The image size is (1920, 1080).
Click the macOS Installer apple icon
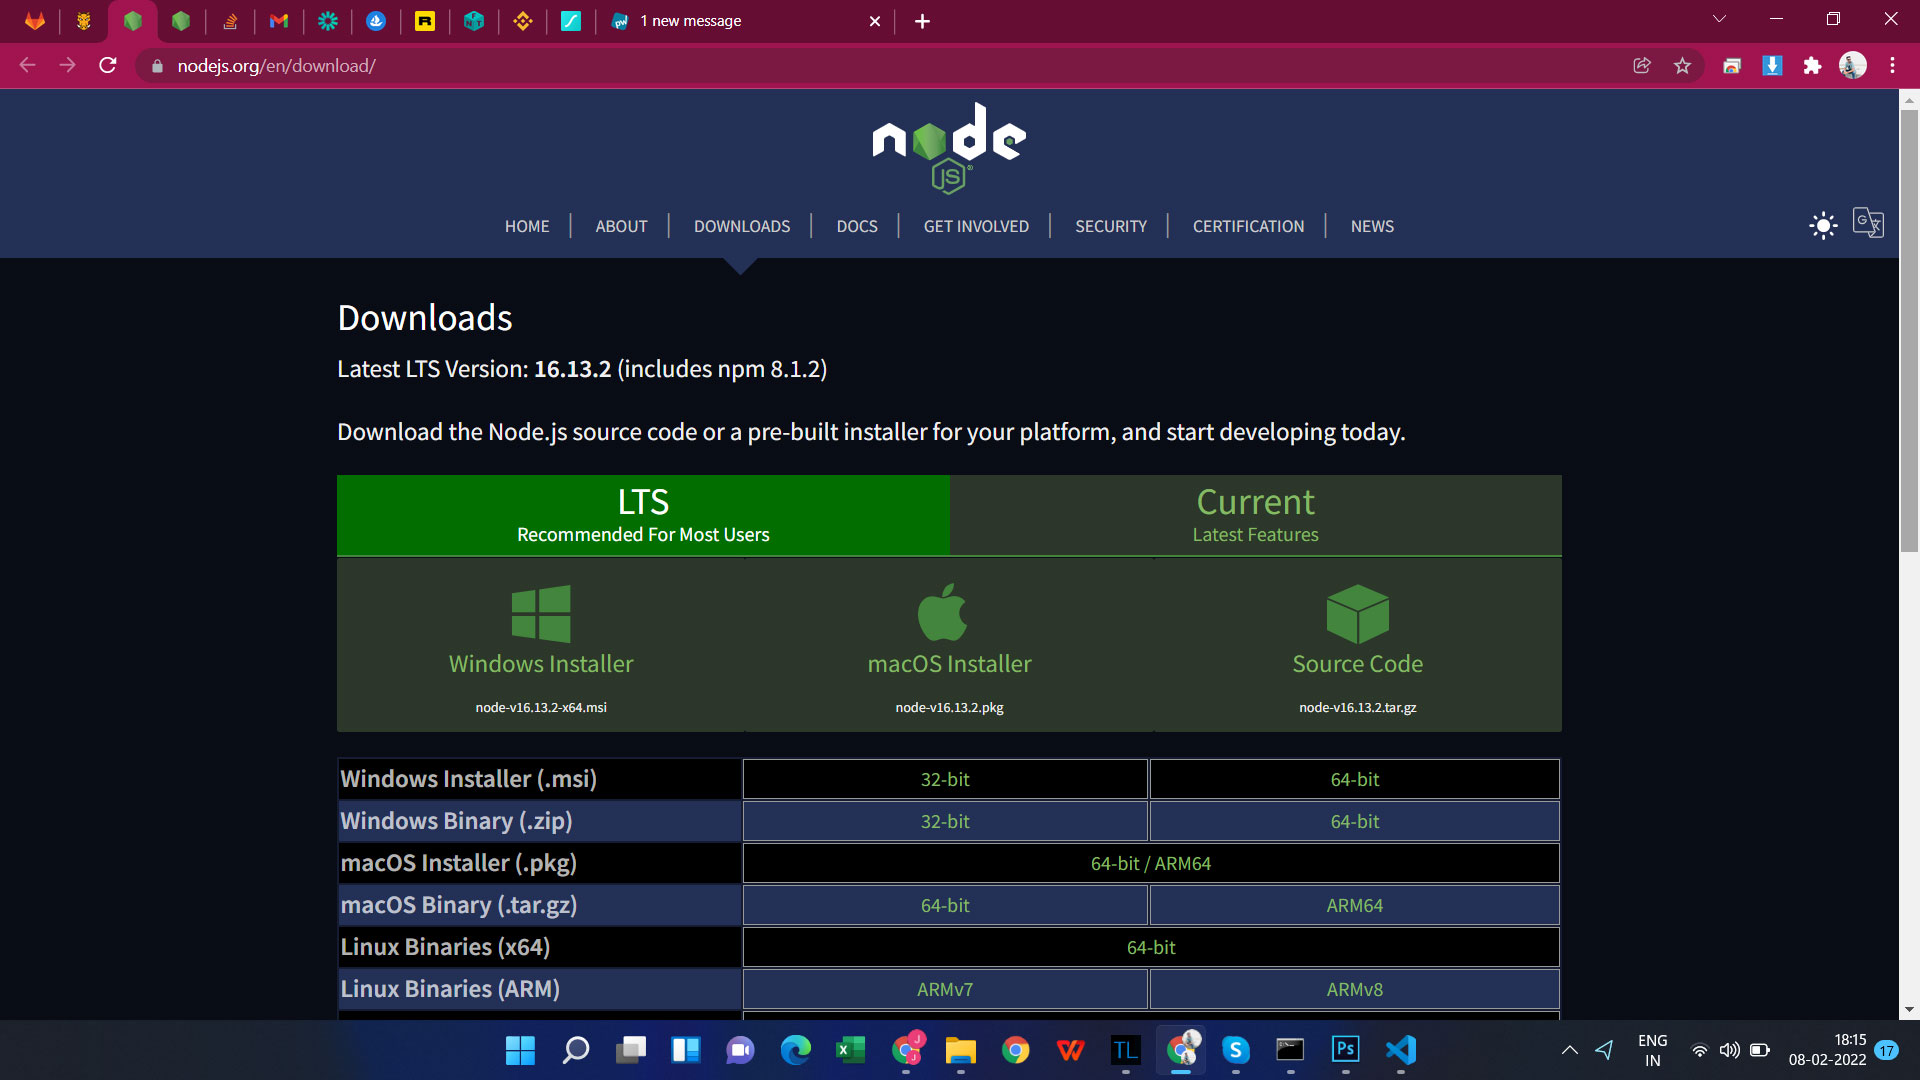coord(942,612)
